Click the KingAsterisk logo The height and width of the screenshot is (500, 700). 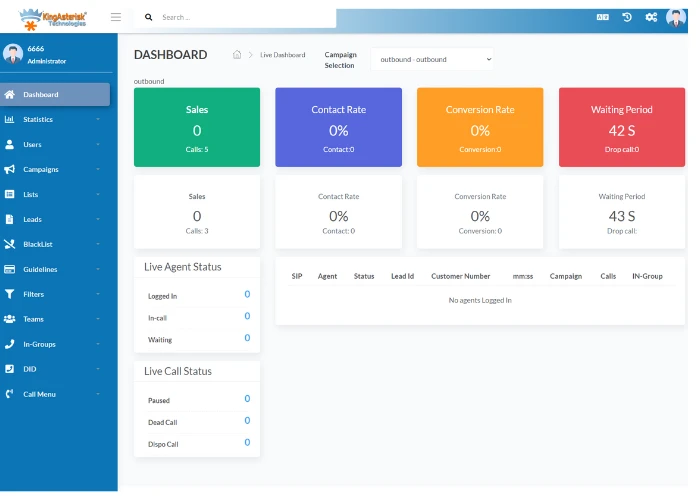(53, 19)
